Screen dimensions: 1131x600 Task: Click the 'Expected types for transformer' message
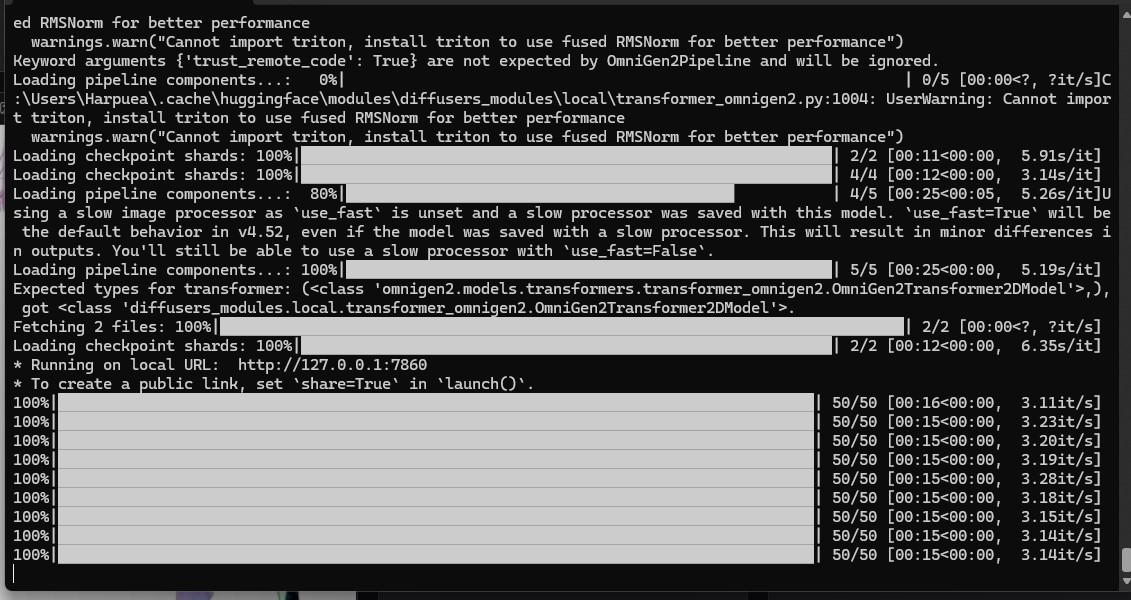tap(561, 299)
